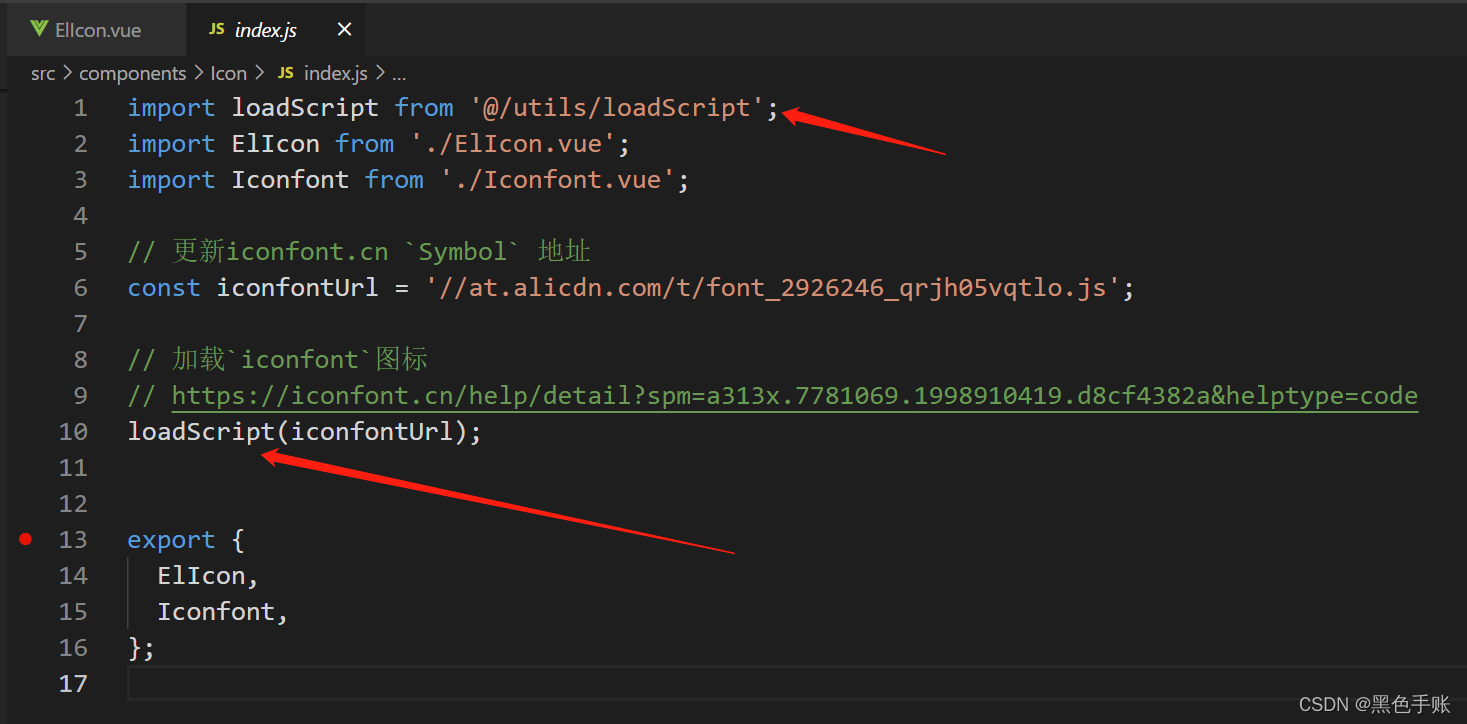The width and height of the screenshot is (1467, 724).
Task: Click the index.js label in the breadcrumb
Action: pyautogui.click(x=335, y=73)
